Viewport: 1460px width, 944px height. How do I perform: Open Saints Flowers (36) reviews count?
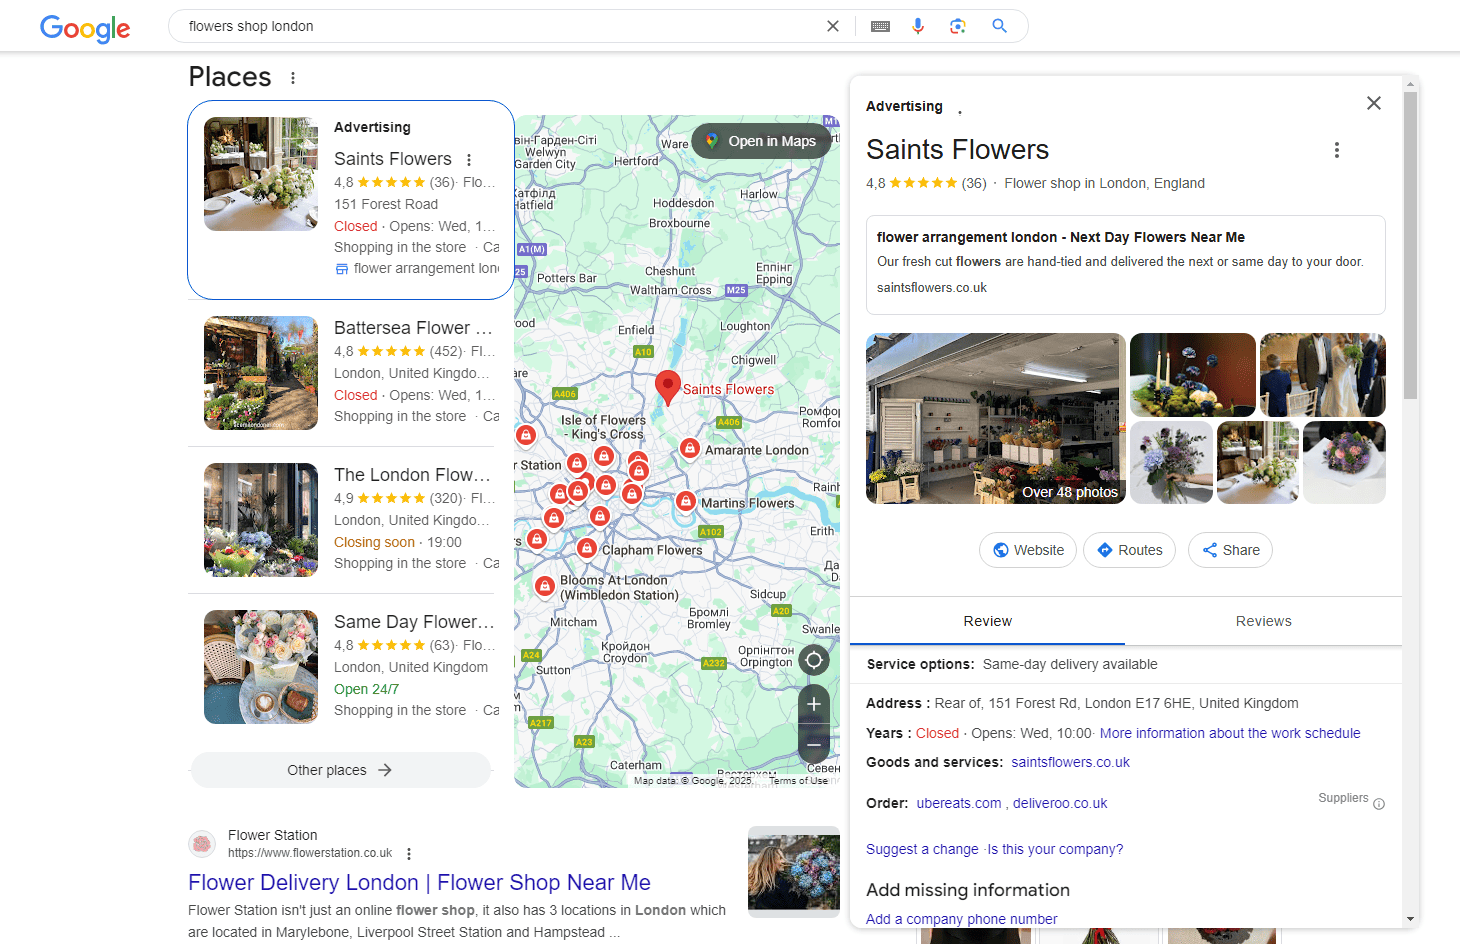974,183
